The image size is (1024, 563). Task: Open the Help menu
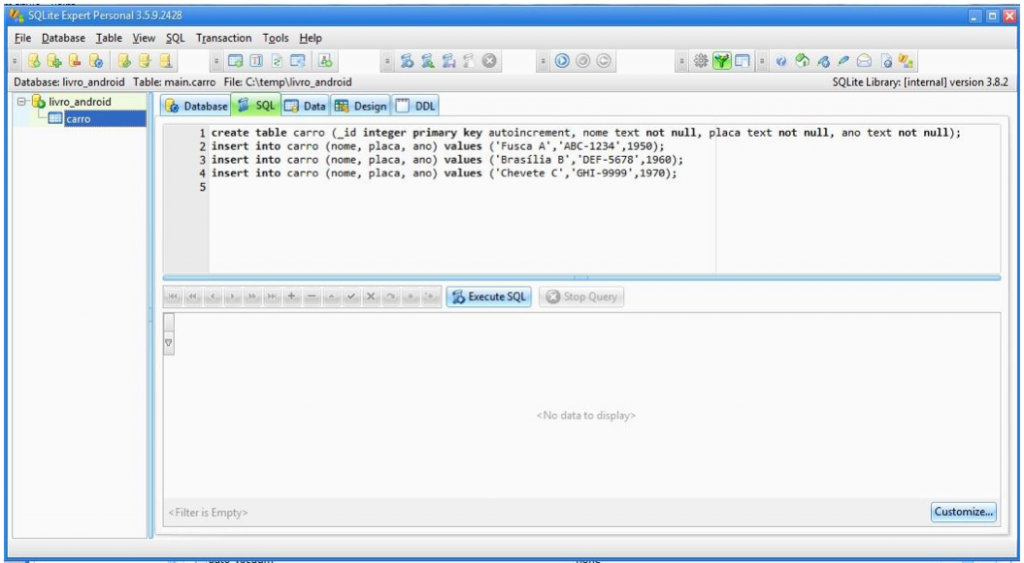tap(310, 38)
